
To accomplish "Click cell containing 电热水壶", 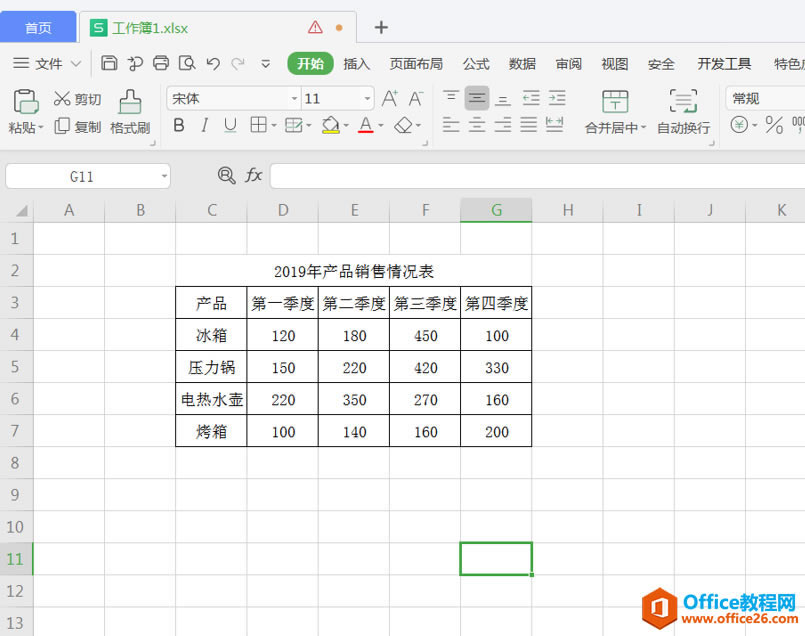I will pos(211,399).
